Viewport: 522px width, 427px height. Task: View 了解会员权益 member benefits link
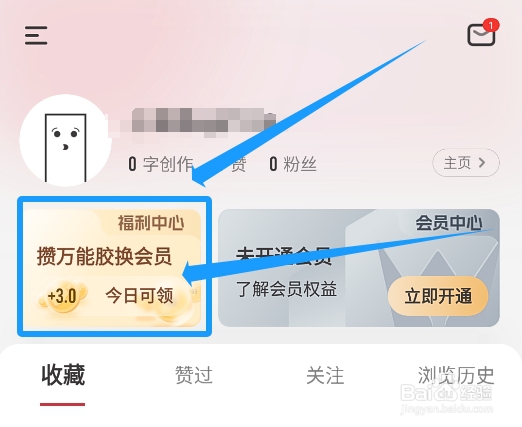287,289
